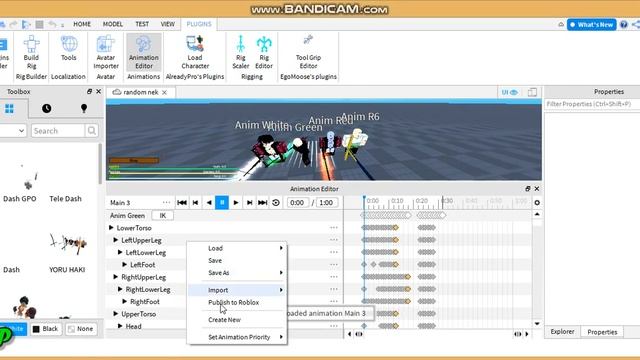Select the None background option
The width and height of the screenshot is (640, 360).
point(81,329)
